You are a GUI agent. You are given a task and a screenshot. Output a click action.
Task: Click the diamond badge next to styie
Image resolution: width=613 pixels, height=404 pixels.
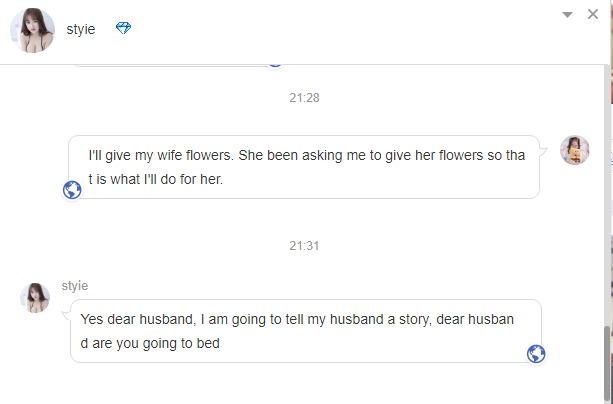click(123, 28)
